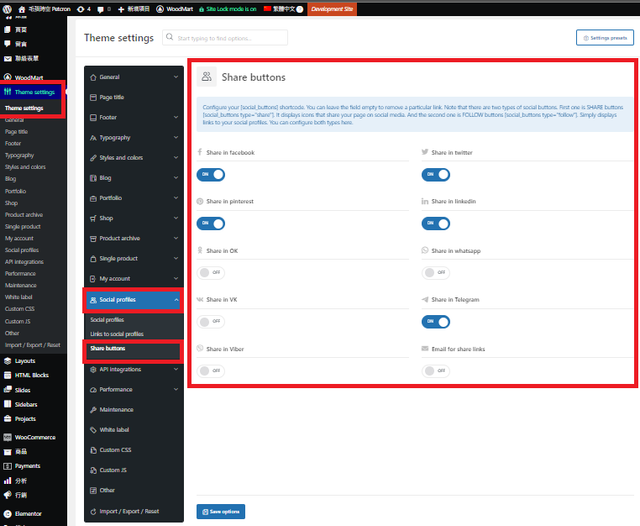The height and width of the screenshot is (526, 640).
Task: Enable the Share in whatsapp toggle
Action: pyautogui.click(x=436, y=273)
